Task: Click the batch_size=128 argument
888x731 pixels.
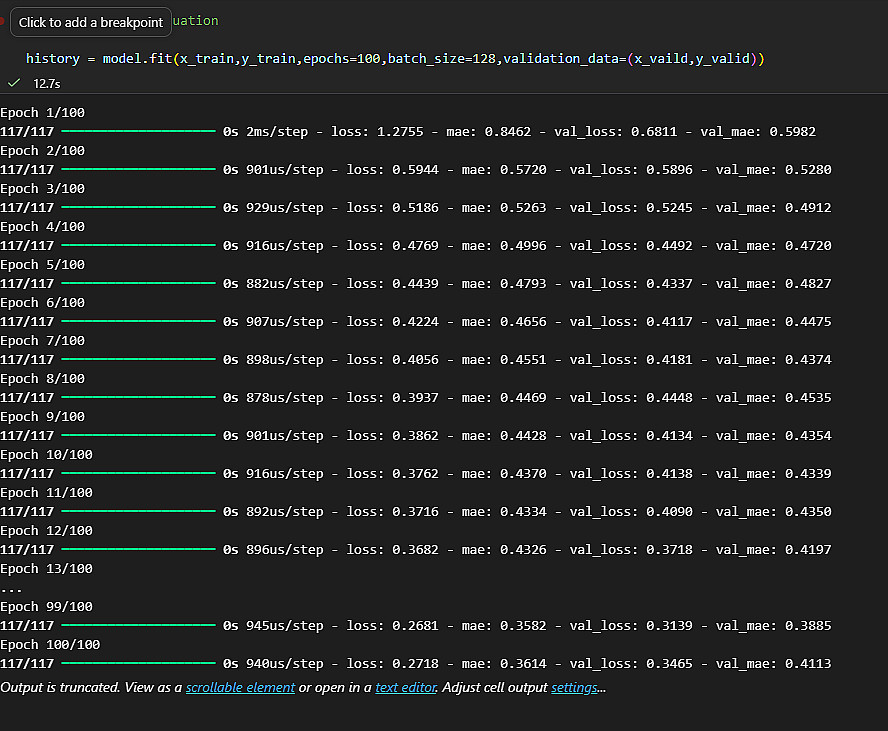Action: pyautogui.click(x=442, y=59)
